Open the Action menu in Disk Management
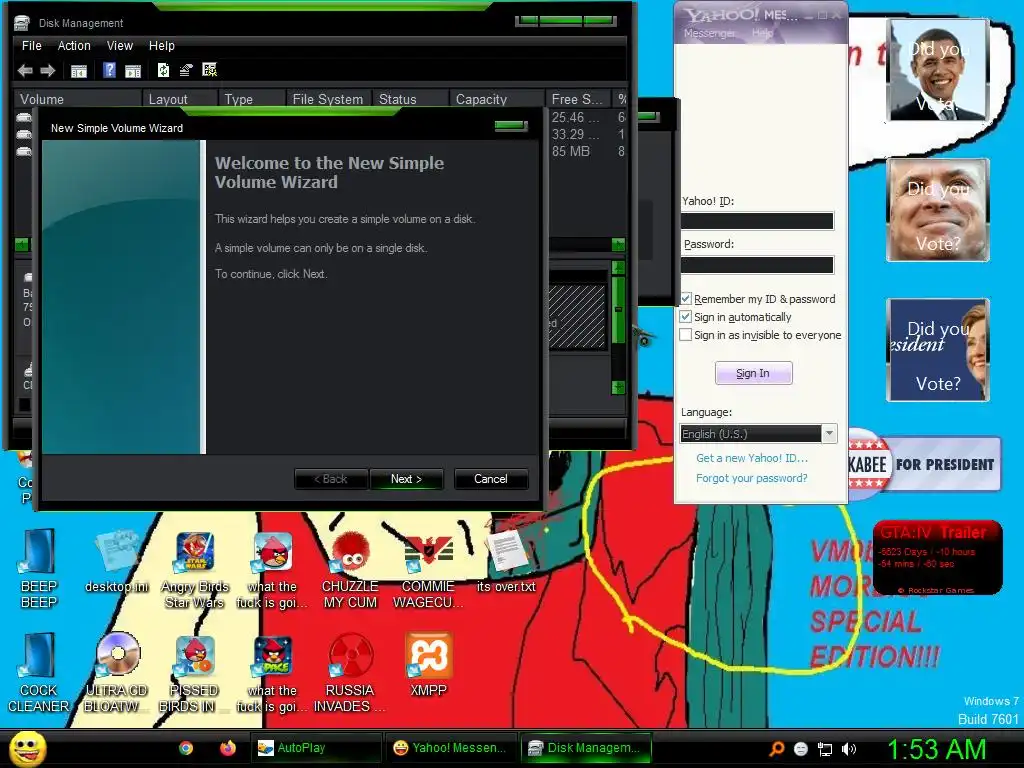1024x768 pixels. click(74, 46)
